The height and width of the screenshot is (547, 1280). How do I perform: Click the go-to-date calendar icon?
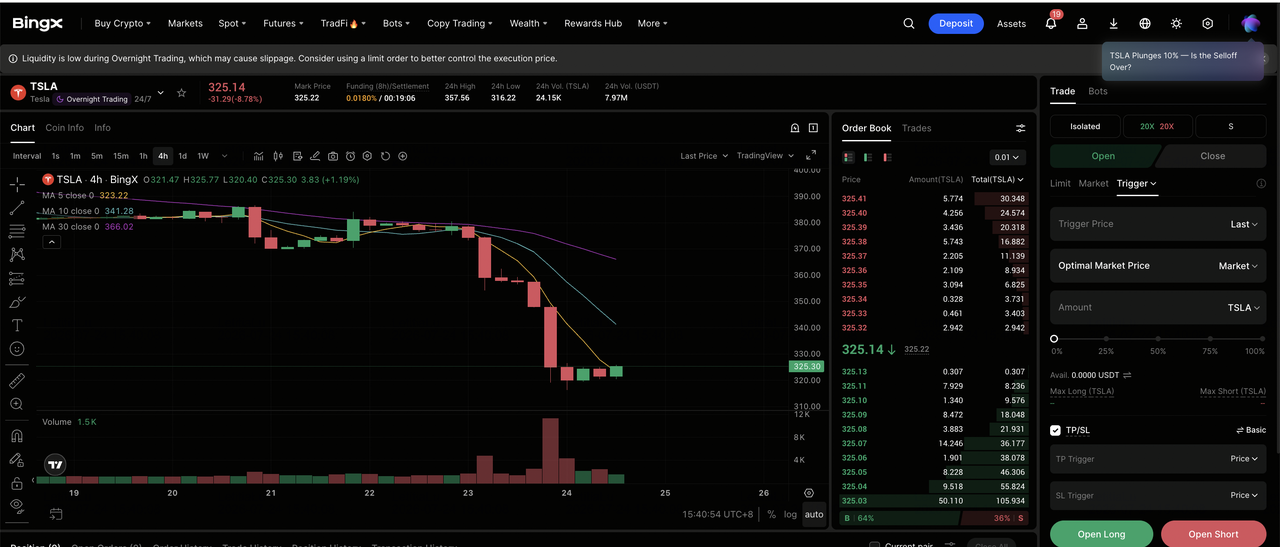click(x=56, y=514)
